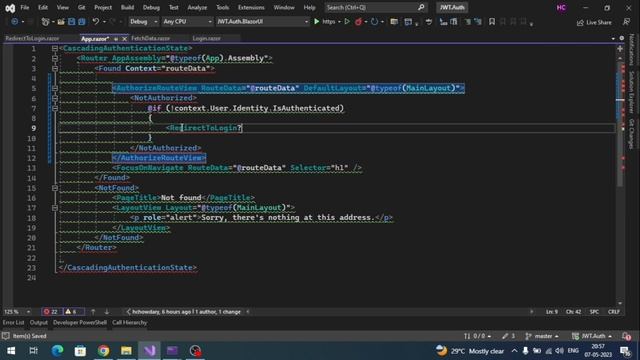The width and height of the screenshot is (640, 360).
Task: Open the JWT.Auth repository dropdown
Action: click(592, 336)
